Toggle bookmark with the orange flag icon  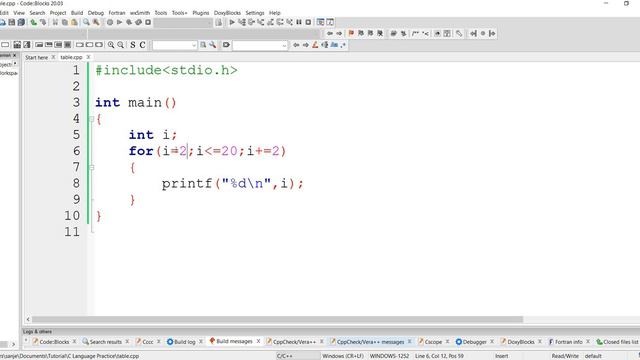point(351,33)
